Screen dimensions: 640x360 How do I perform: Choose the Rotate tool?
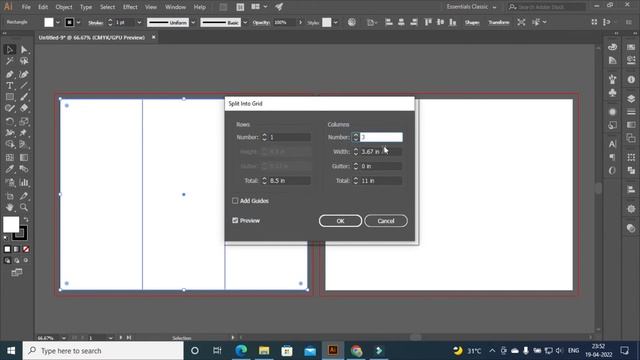coord(9,121)
